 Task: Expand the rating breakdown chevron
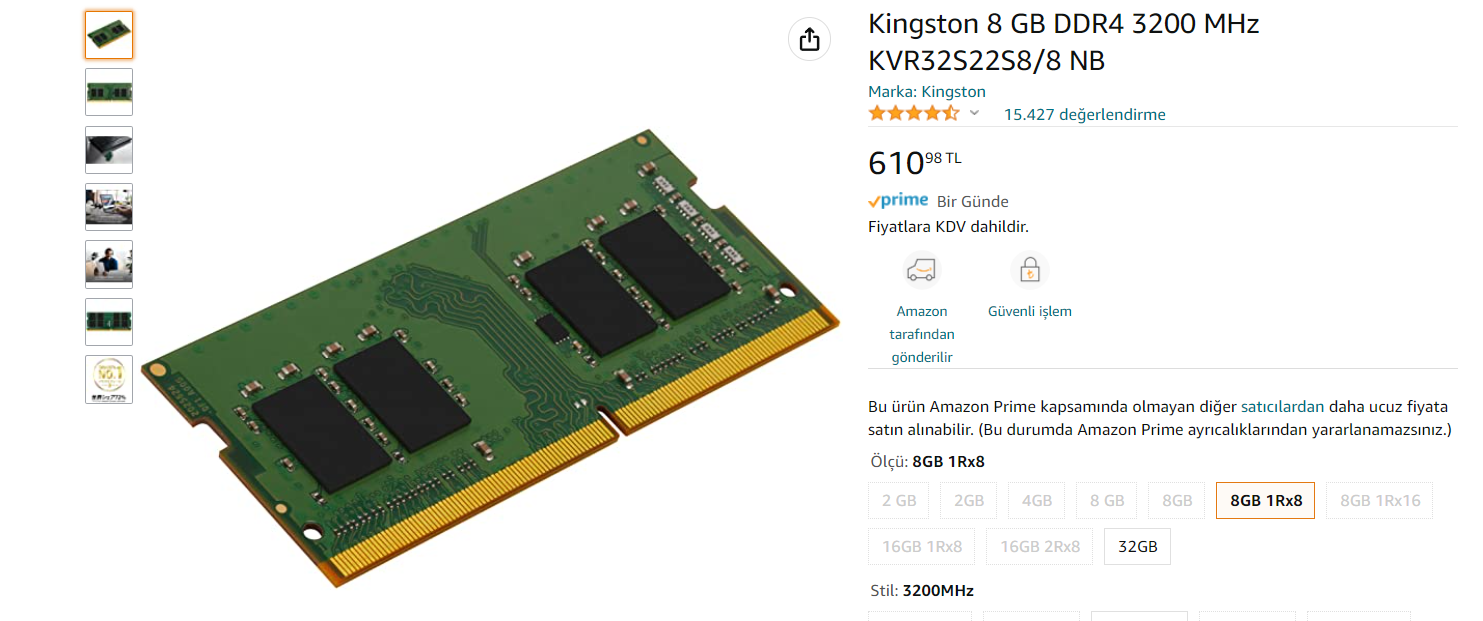pyautogui.click(x=975, y=113)
